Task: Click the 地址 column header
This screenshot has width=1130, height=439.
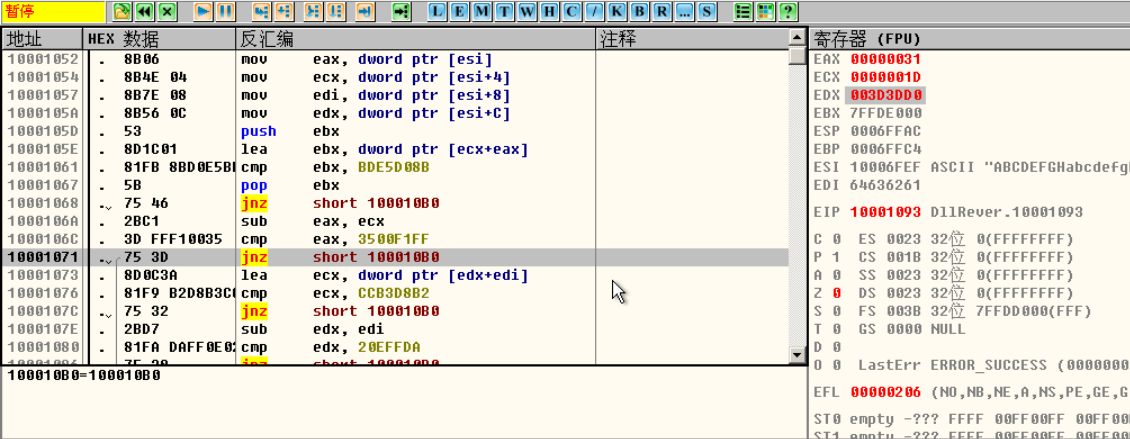Action: 43,39
